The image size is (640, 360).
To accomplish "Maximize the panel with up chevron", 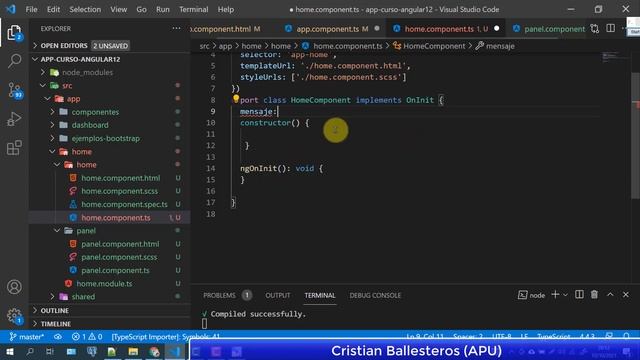I will tap(610, 295).
